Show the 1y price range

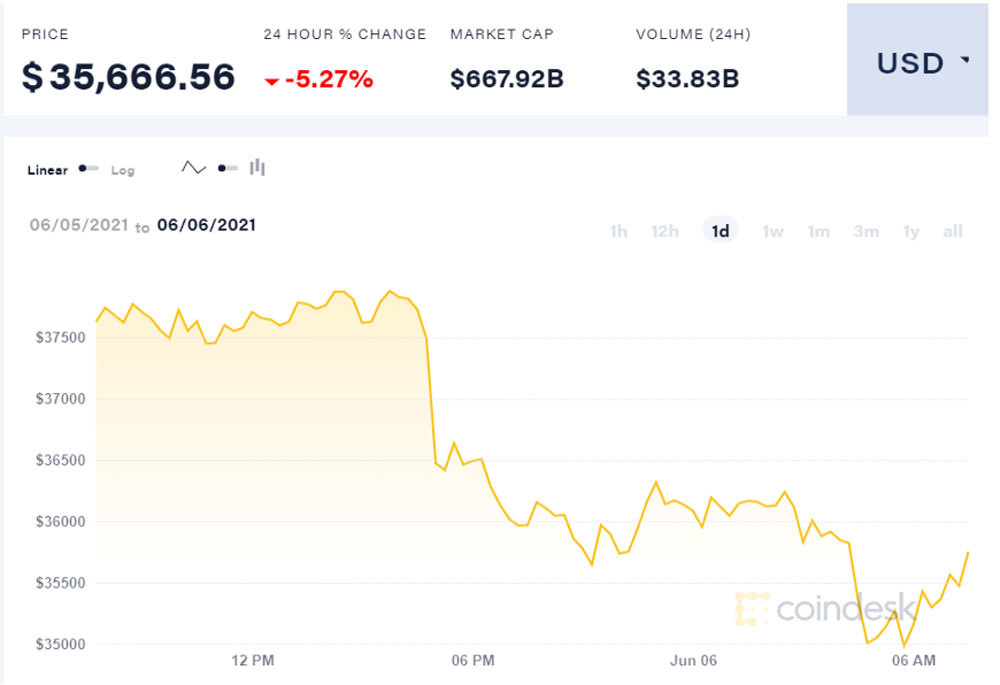(x=911, y=232)
